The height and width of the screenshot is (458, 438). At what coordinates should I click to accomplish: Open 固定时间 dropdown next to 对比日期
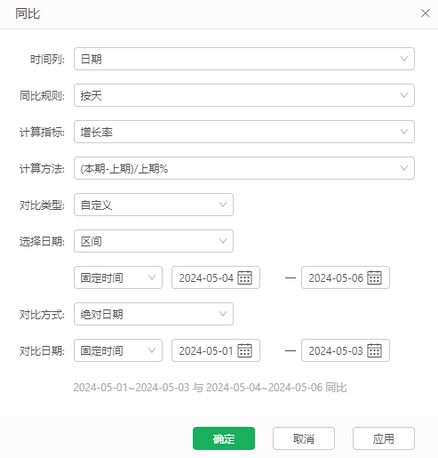click(x=118, y=350)
